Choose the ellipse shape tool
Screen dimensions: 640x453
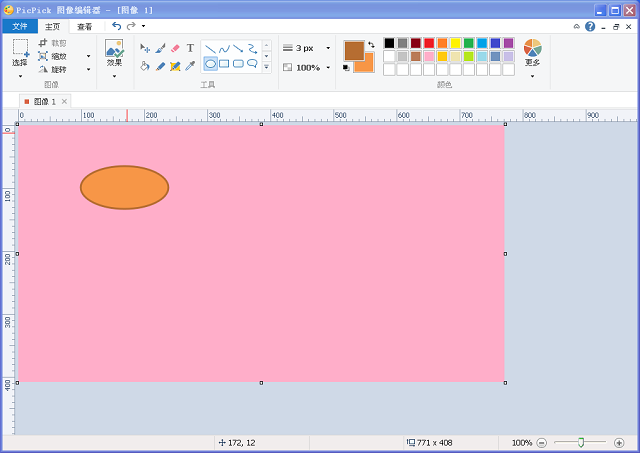210,64
